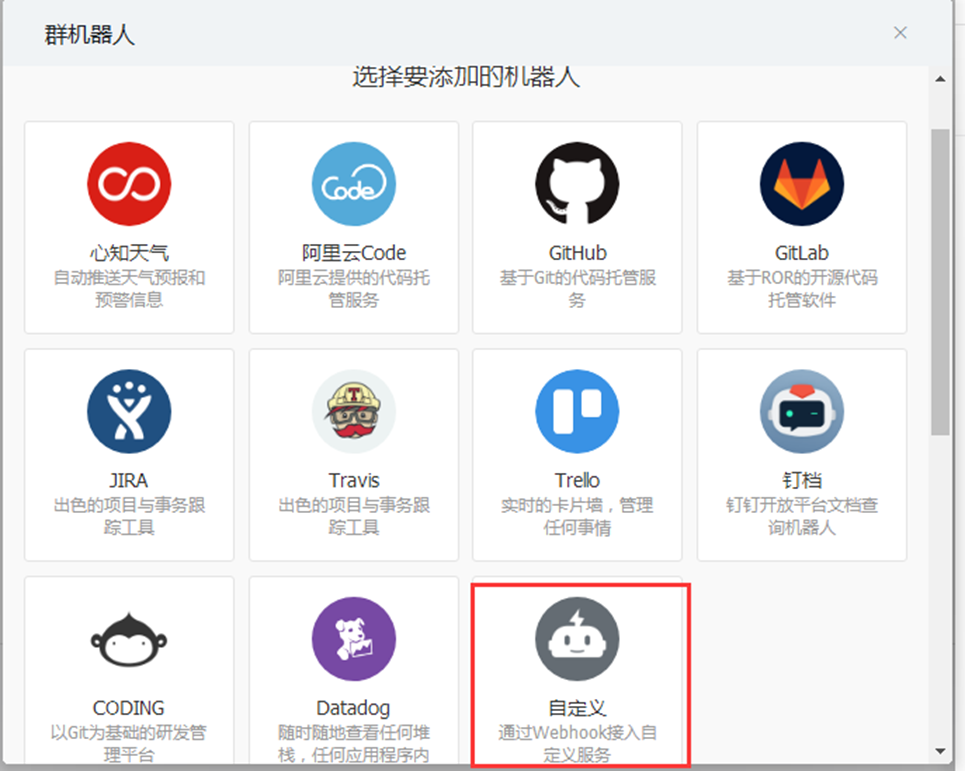Click description 基于Git的代码托管服务
Screen dimensions: 965x771
[x=577, y=289]
